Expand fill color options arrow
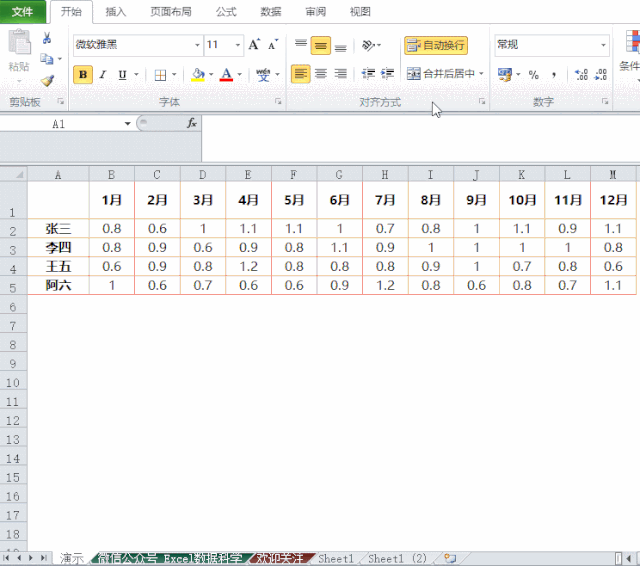The image size is (640, 566). click(211, 75)
